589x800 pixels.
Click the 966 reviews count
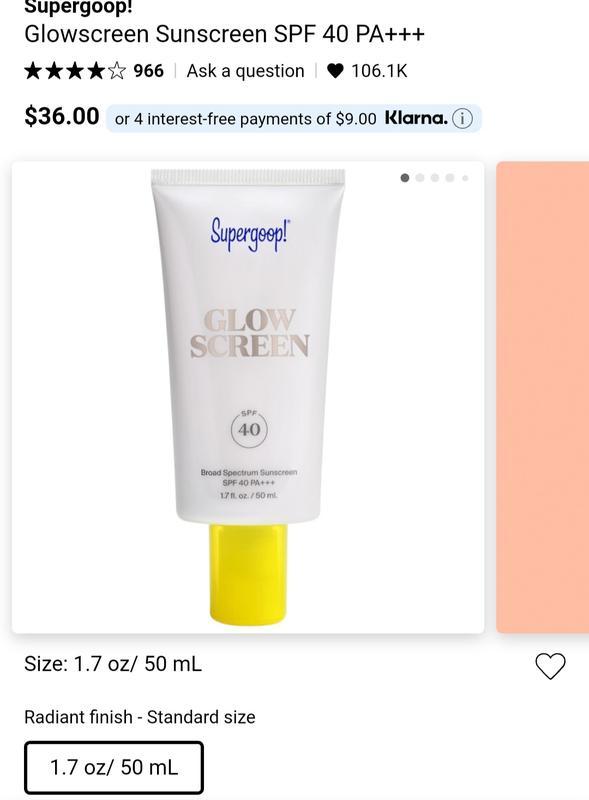pos(149,71)
